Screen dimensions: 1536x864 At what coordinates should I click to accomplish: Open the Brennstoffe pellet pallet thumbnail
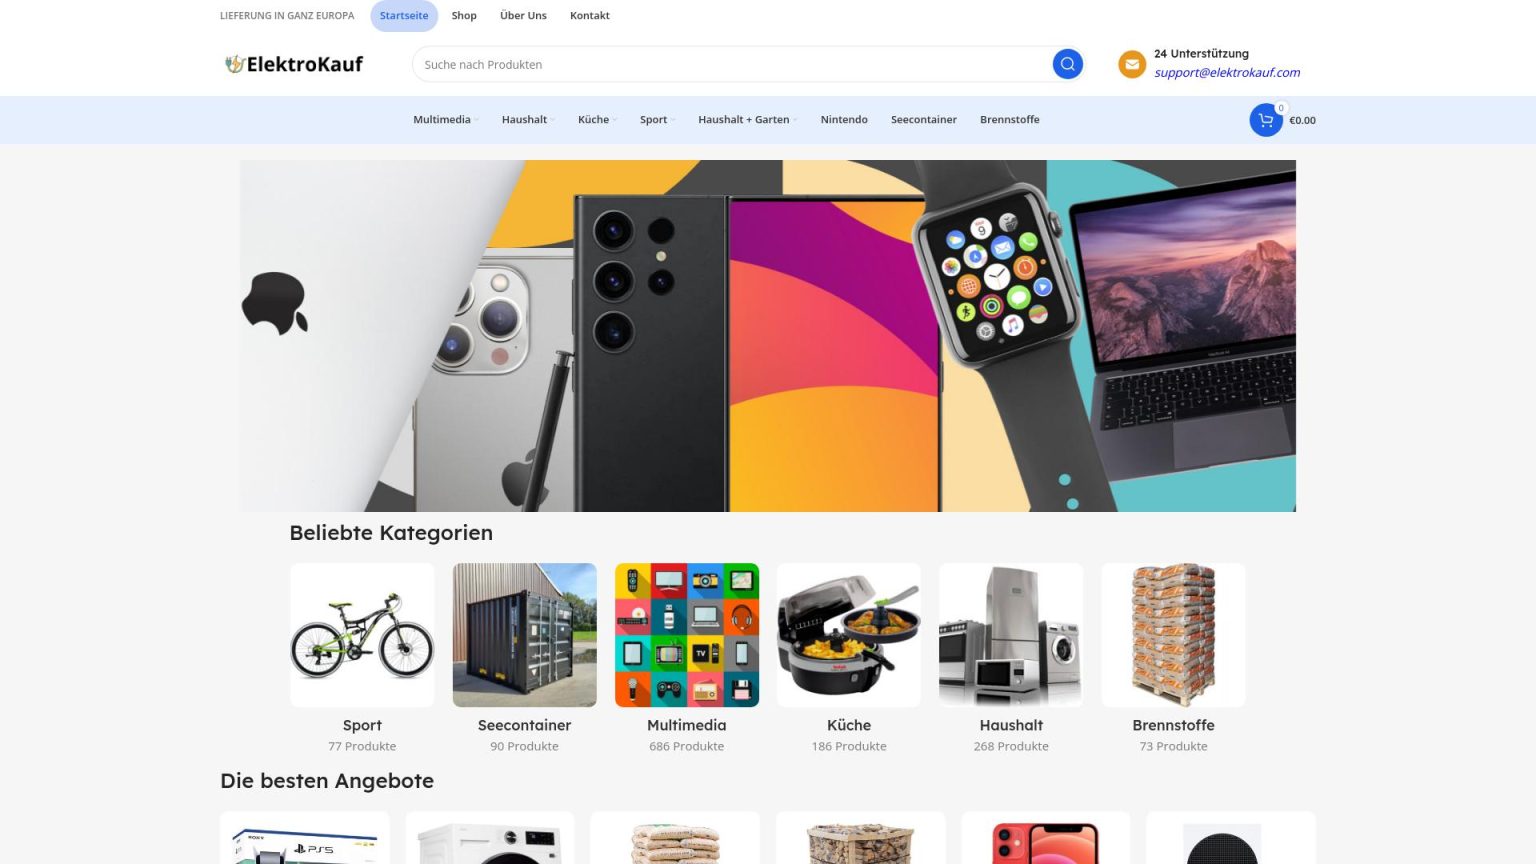pos(1173,635)
